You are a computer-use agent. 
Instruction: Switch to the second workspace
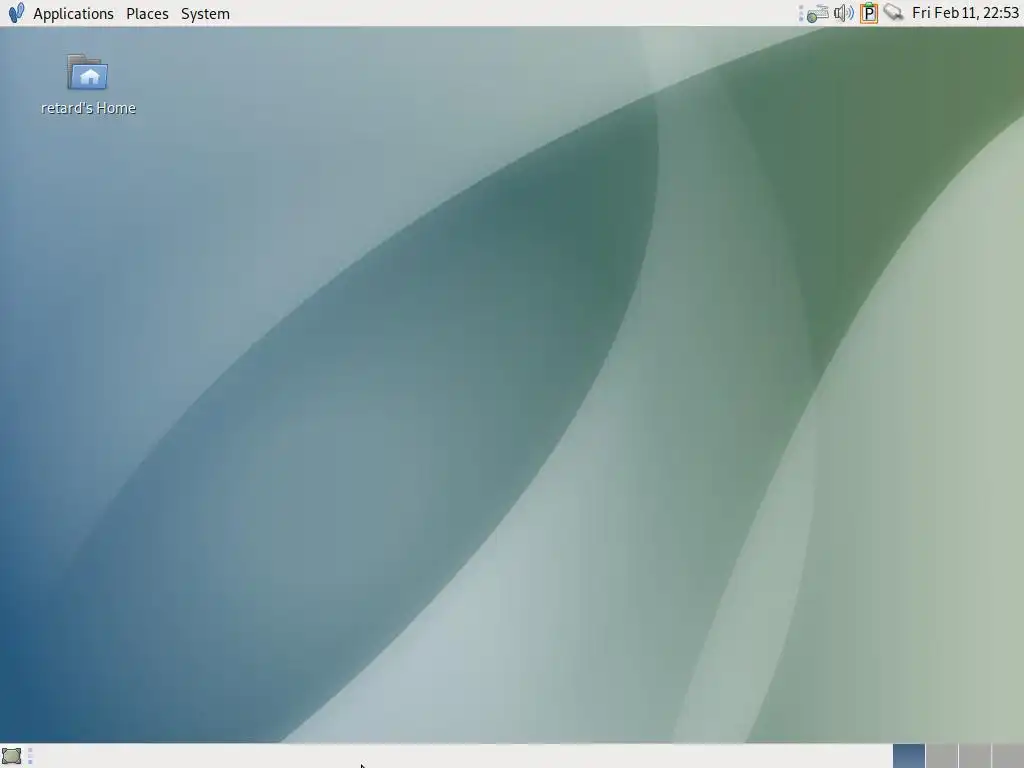(x=942, y=756)
